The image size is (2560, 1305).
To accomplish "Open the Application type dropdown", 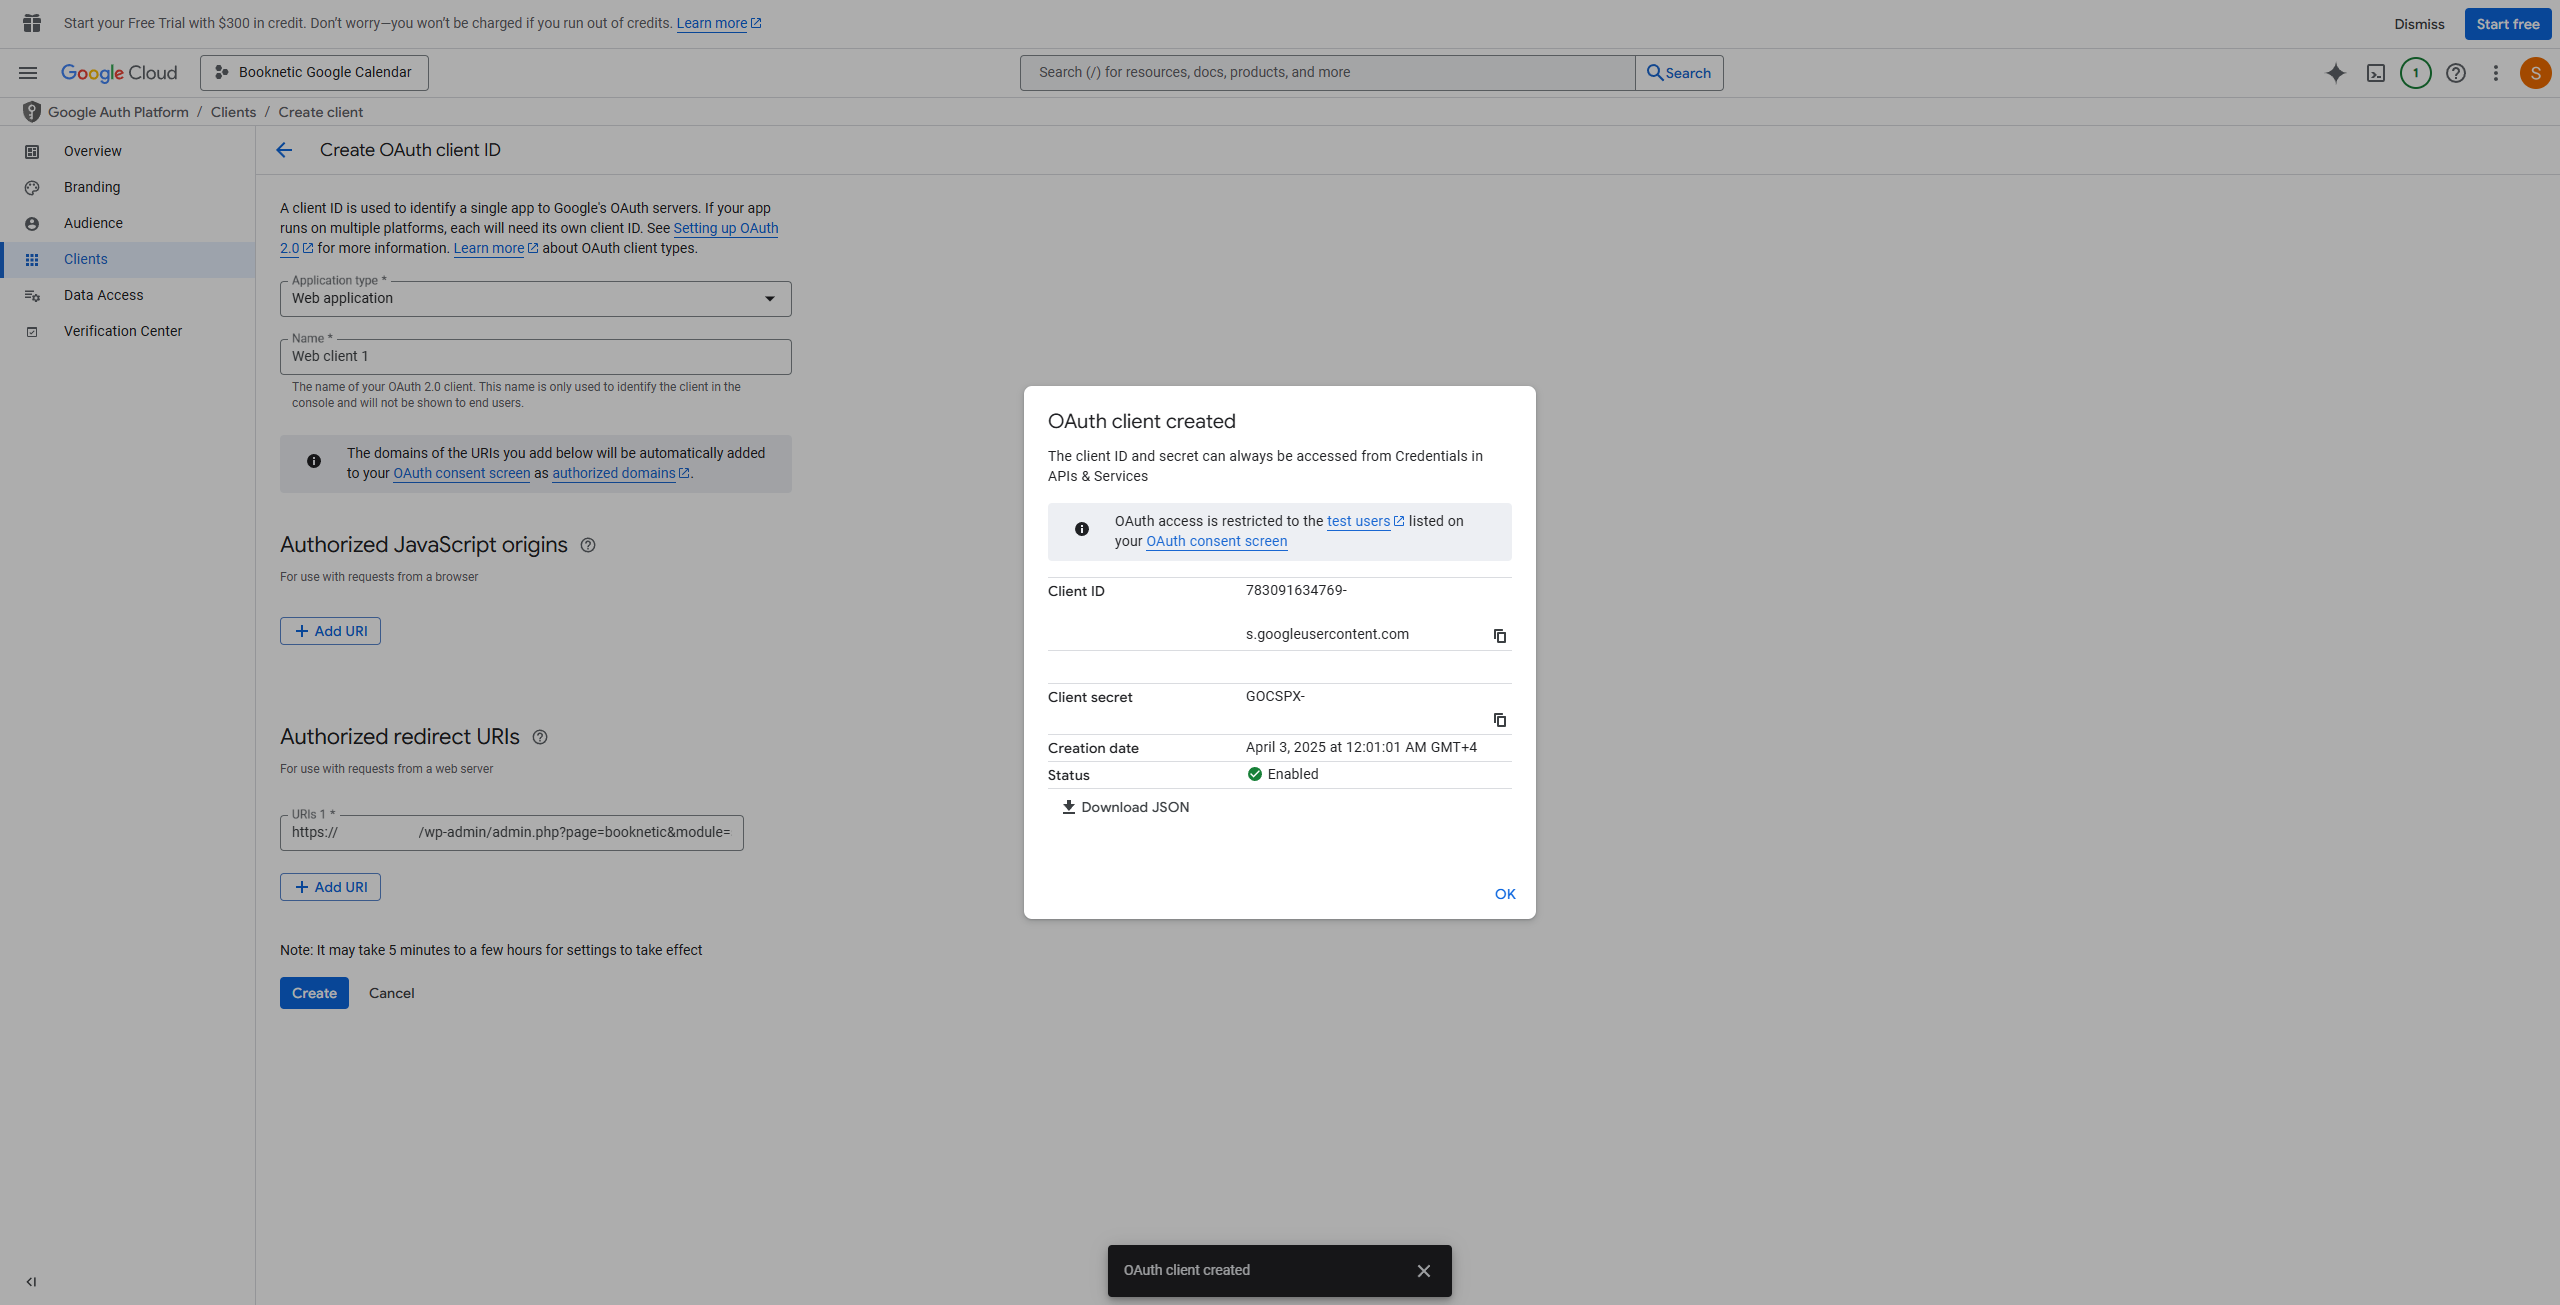I will (x=536, y=299).
